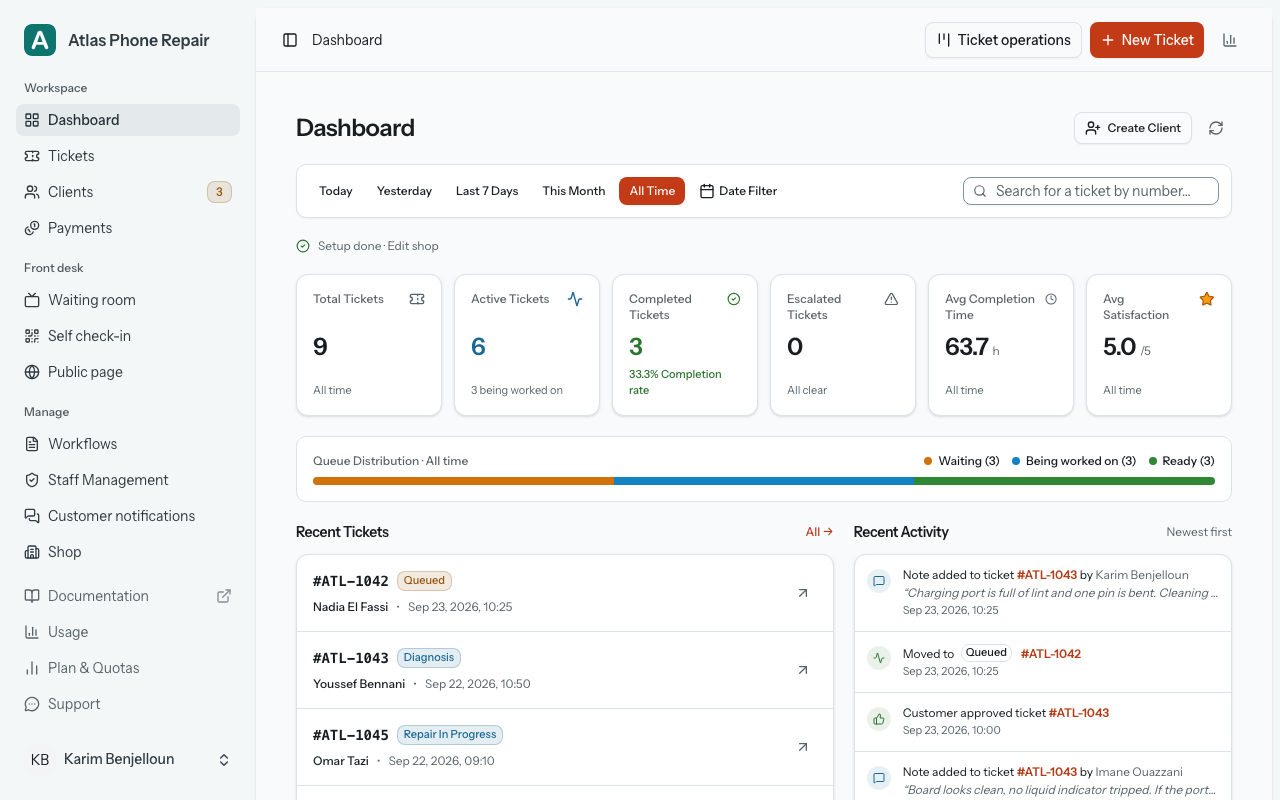Click the external link icon beside Documentation

coord(224,596)
